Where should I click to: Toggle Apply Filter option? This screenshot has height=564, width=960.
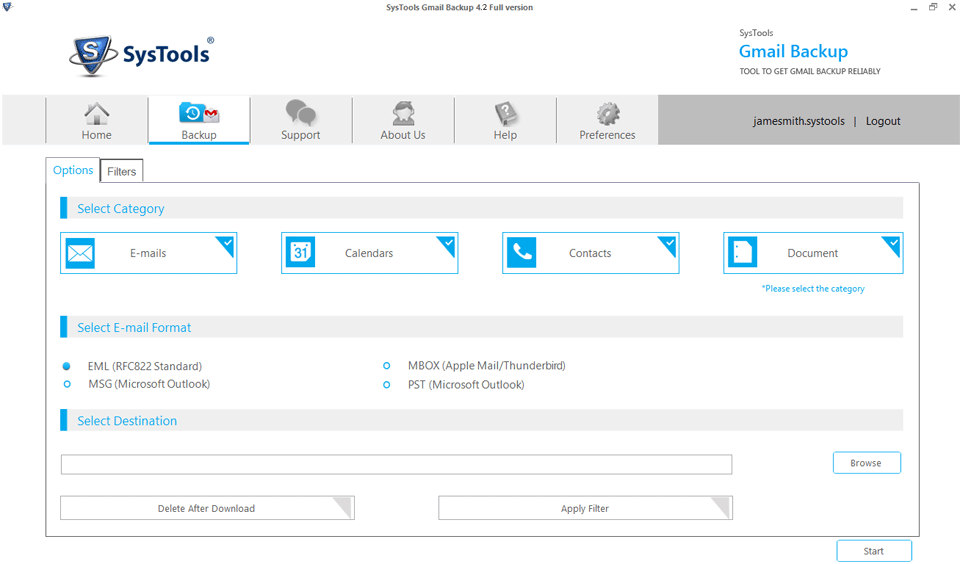pyautogui.click(x=585, y=508)
